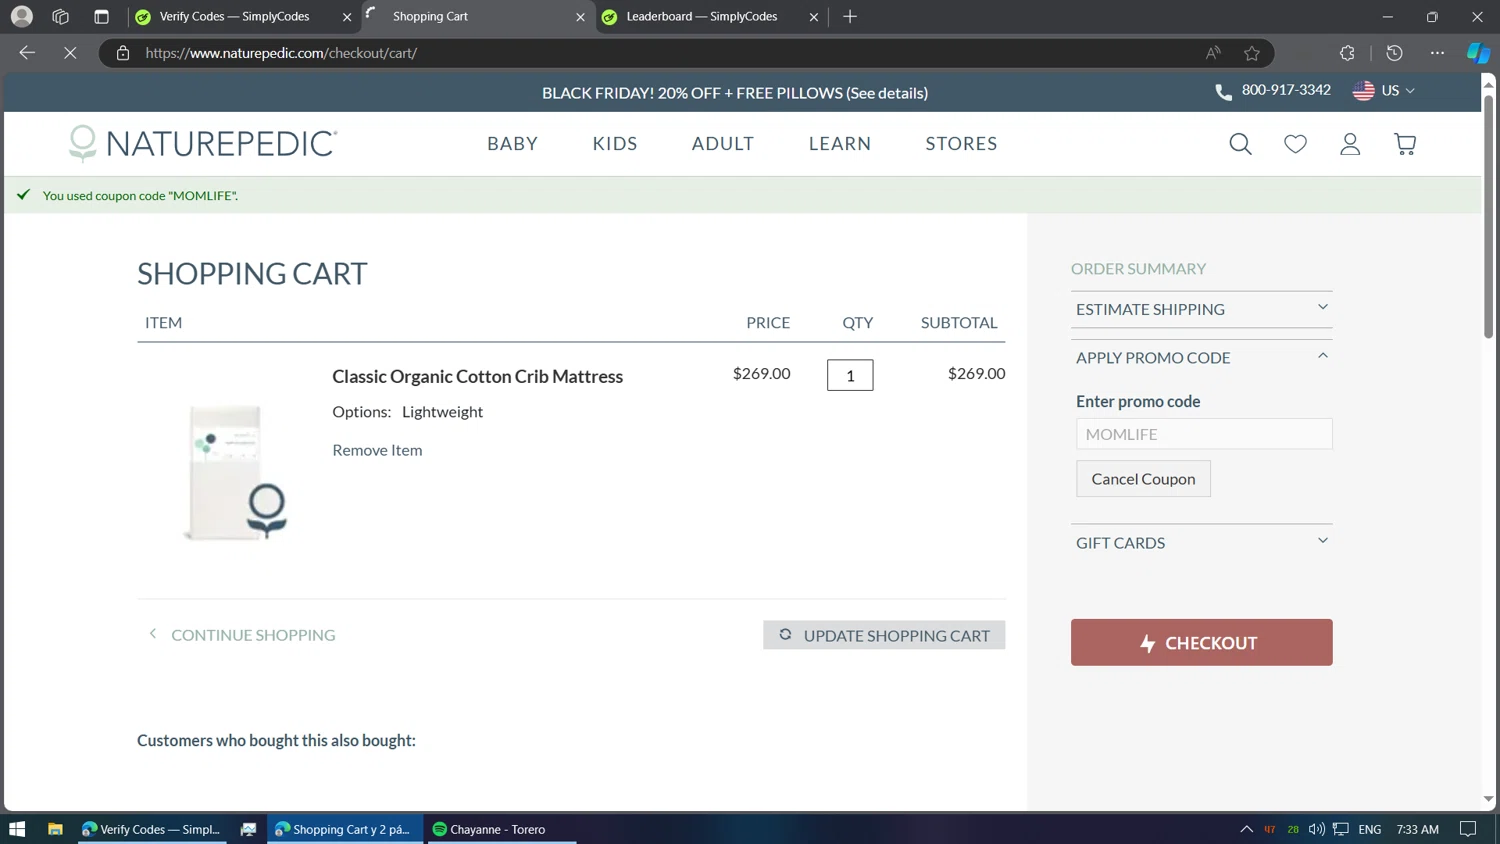Image resolution: width=1500 pixels, height=844 pixels.
Task: Click Cancel Coupon button
Action: click(x=1143, y=479)
